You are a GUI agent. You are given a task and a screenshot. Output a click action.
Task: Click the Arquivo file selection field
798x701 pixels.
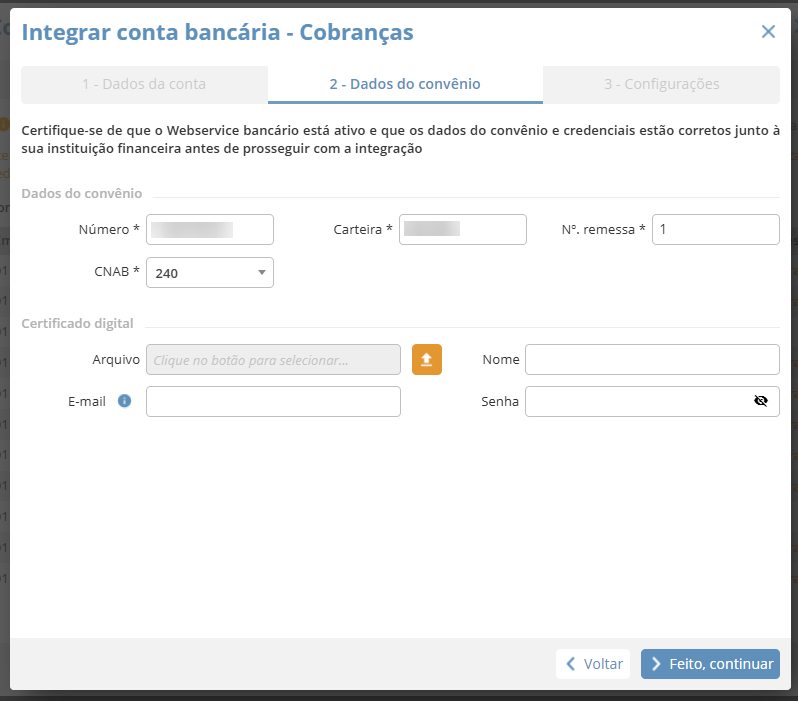pyautogui.click(x=273, y=360)
